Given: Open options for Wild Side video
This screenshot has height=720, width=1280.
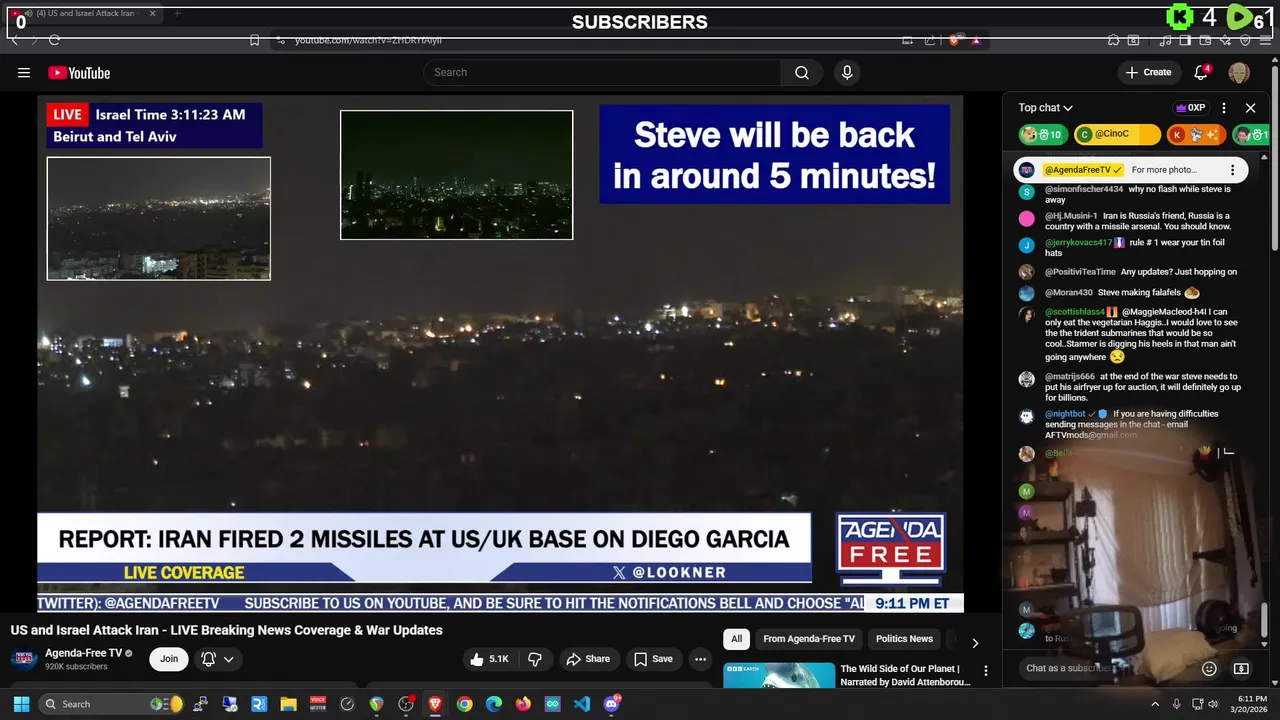Looking at the screenshot, I should tap(985, 671).
